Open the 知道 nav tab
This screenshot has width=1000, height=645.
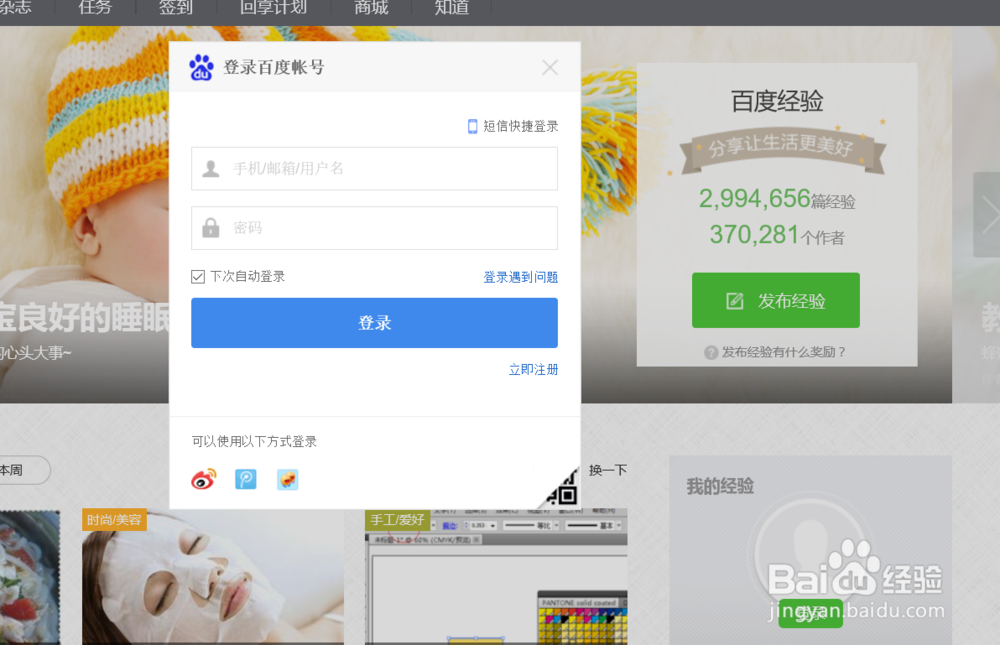[x=452, y=8]
